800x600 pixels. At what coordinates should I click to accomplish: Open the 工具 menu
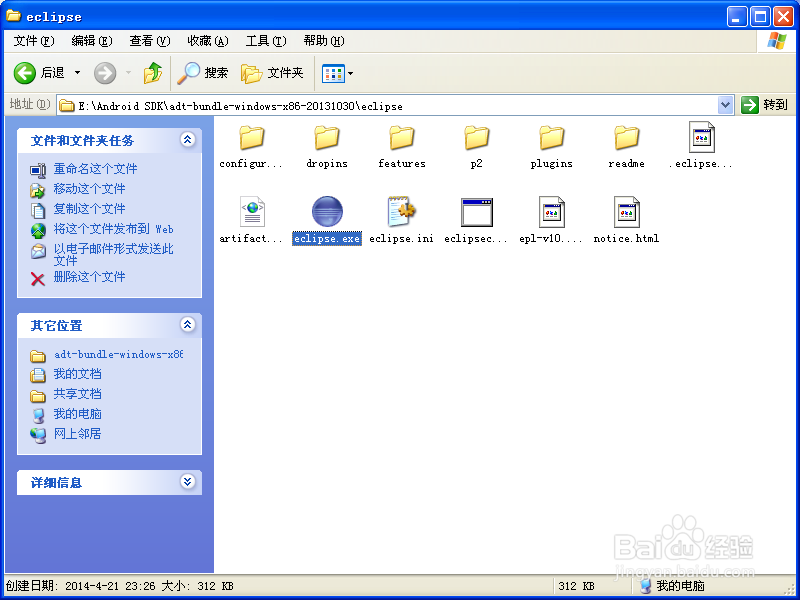(265, 41)
